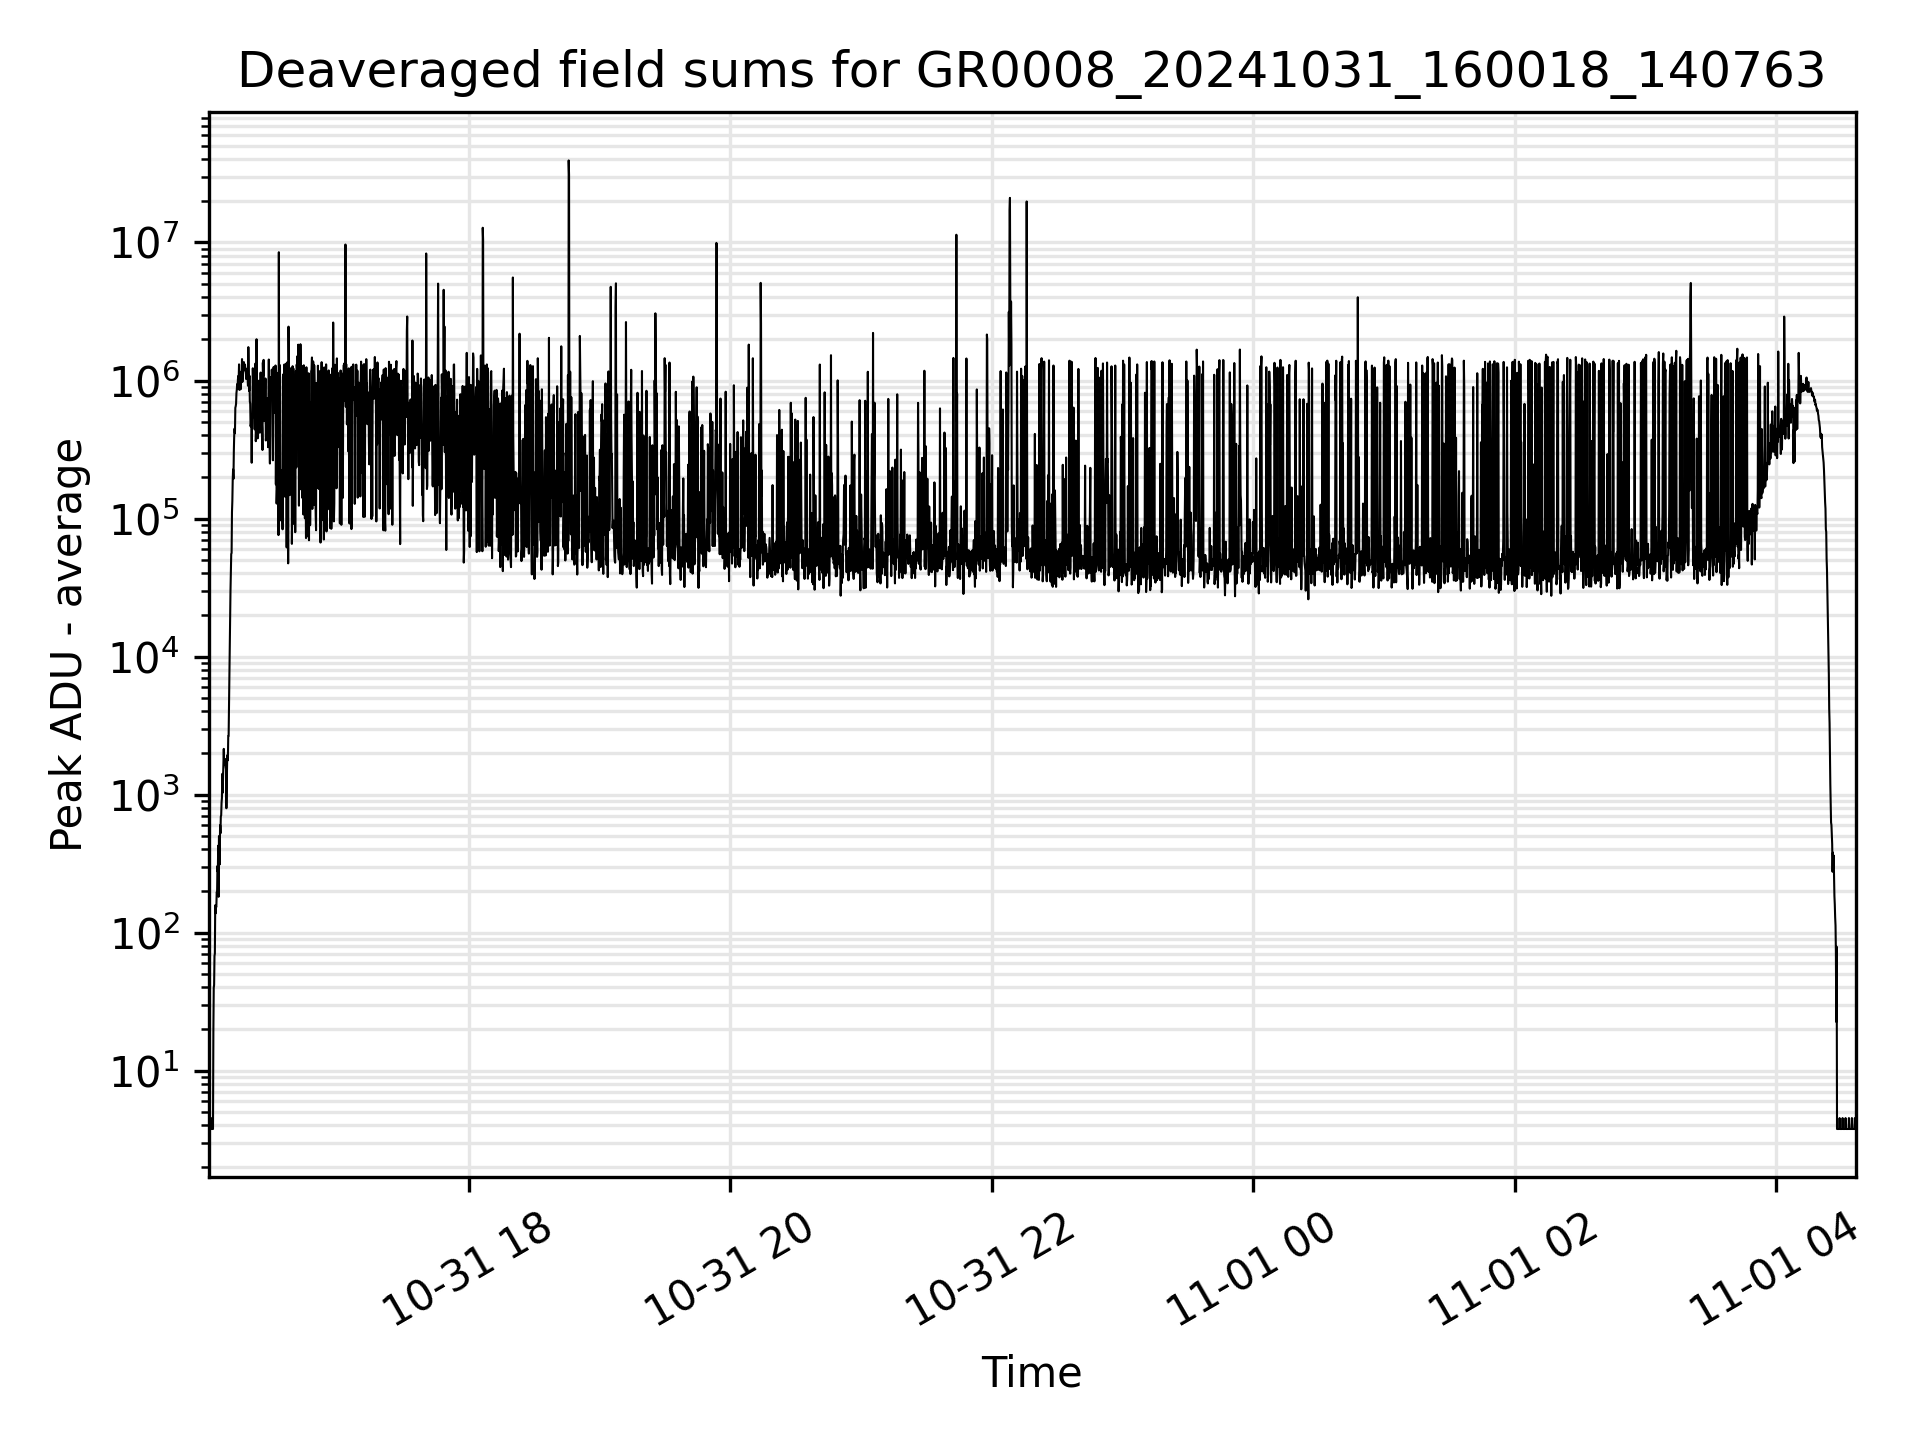
Task: Click the y tick label 10^1
Action: pos(145,1071)
